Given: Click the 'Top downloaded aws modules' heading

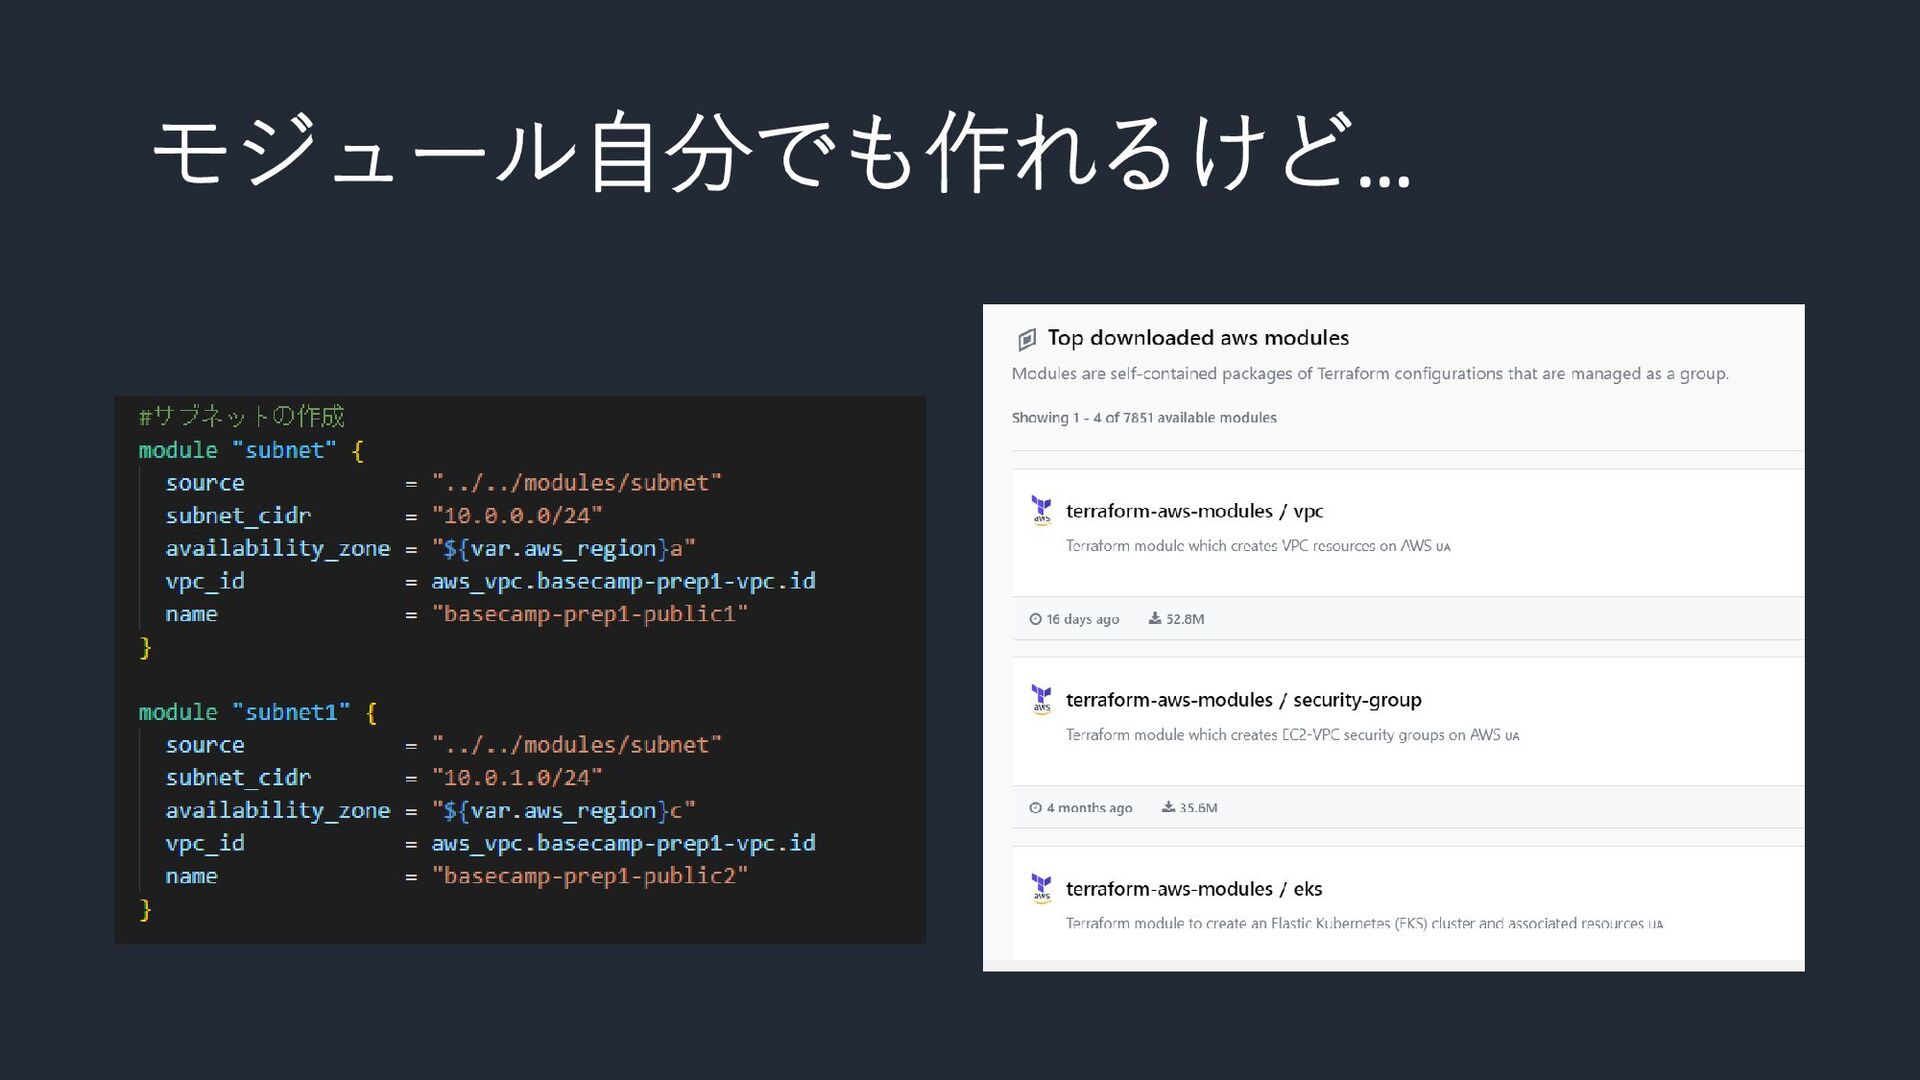Looking at the screenshot, I should point(1198,338).
